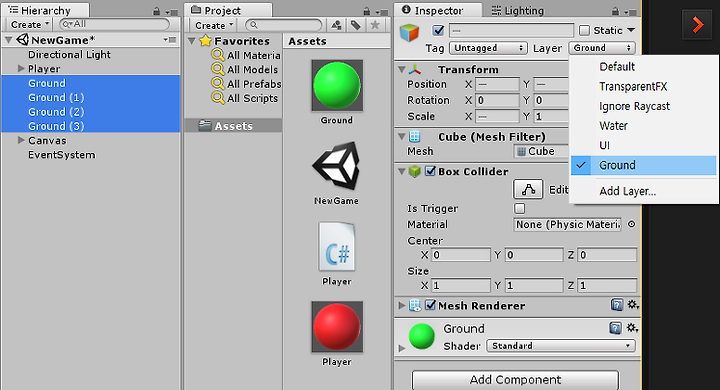Open Ground material help icon
720x390 pixels.
[615, 328]
